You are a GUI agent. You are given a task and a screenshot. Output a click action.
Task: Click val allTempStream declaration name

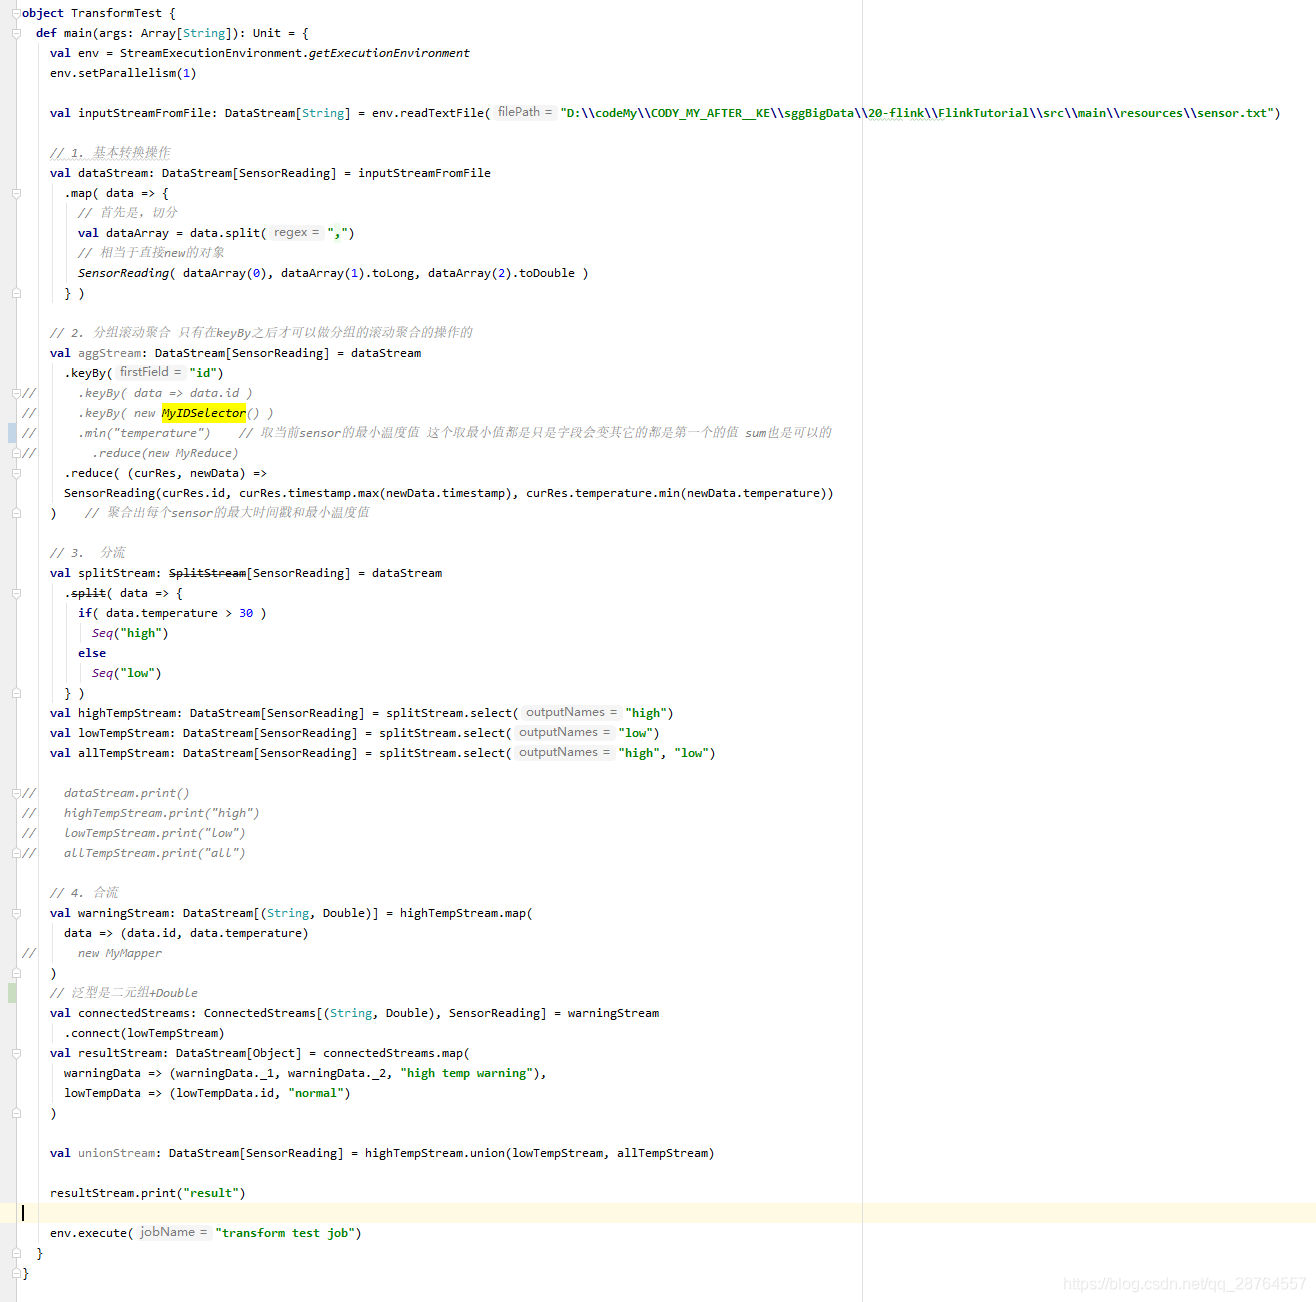tap(123, 753)
